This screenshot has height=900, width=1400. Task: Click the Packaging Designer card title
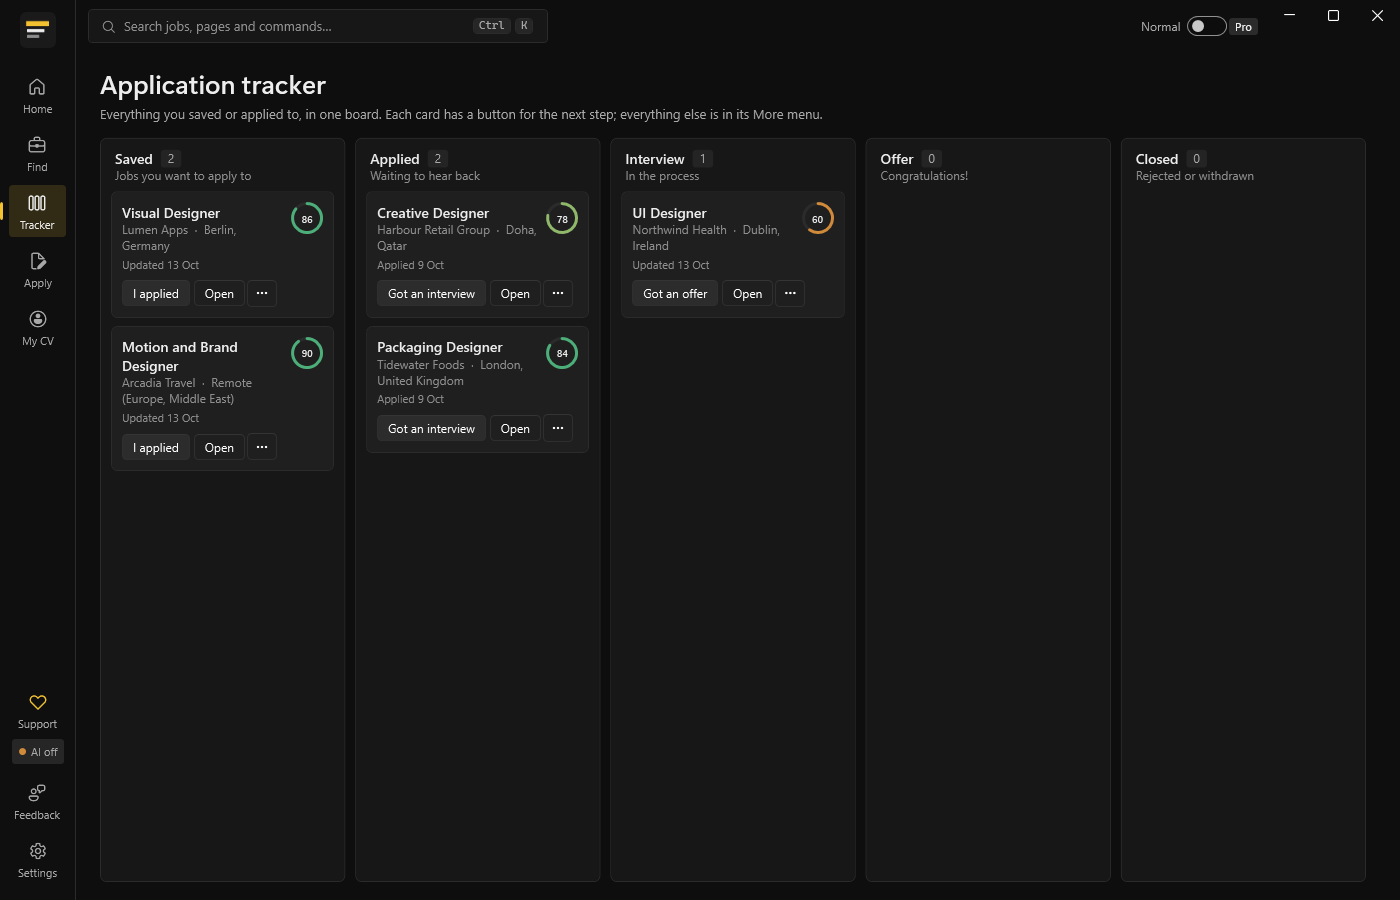pos(440,347)
